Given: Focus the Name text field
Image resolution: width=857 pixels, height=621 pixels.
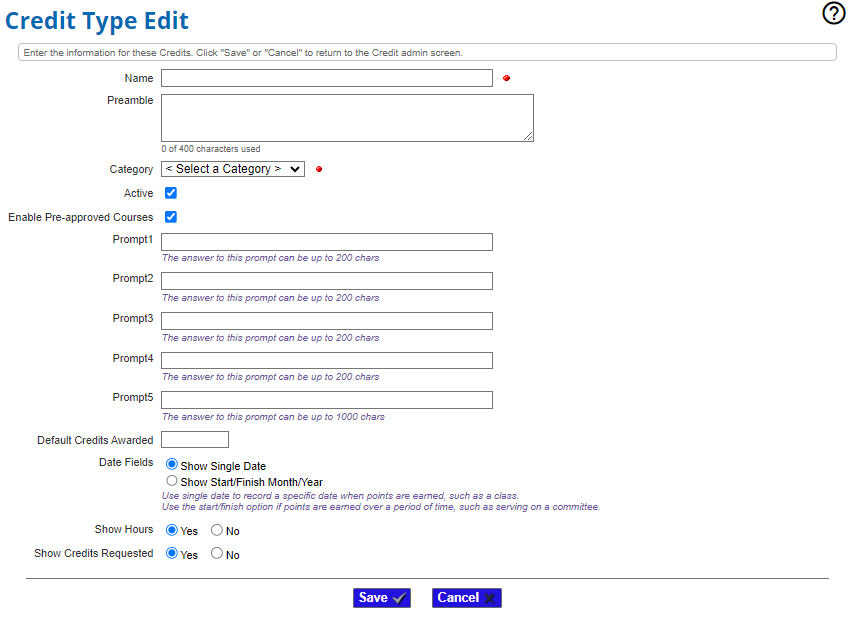Looking at the screenshot, I should click(x=326, y=78).
